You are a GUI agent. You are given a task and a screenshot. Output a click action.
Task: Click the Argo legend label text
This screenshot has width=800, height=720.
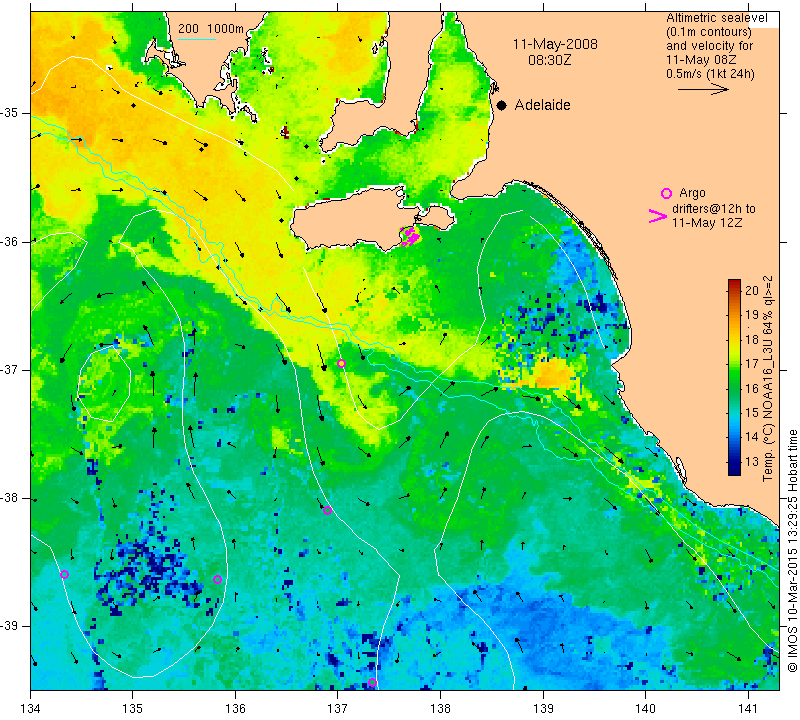point(692,193)
